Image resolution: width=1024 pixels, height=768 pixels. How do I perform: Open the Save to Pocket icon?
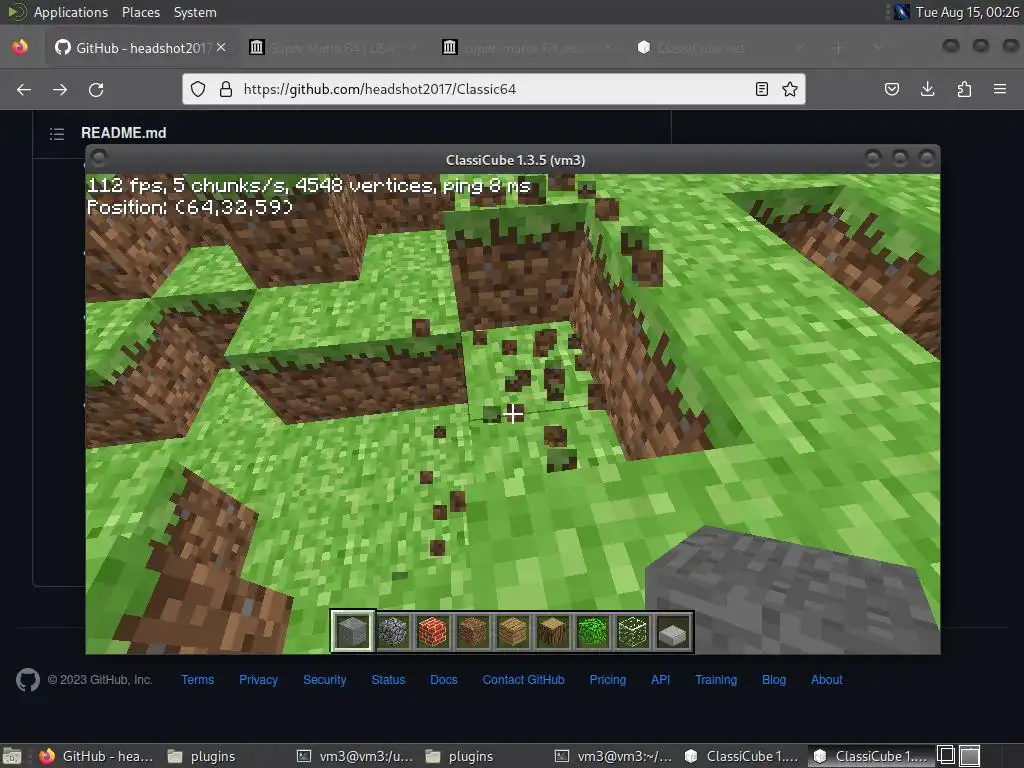(892, 89)
